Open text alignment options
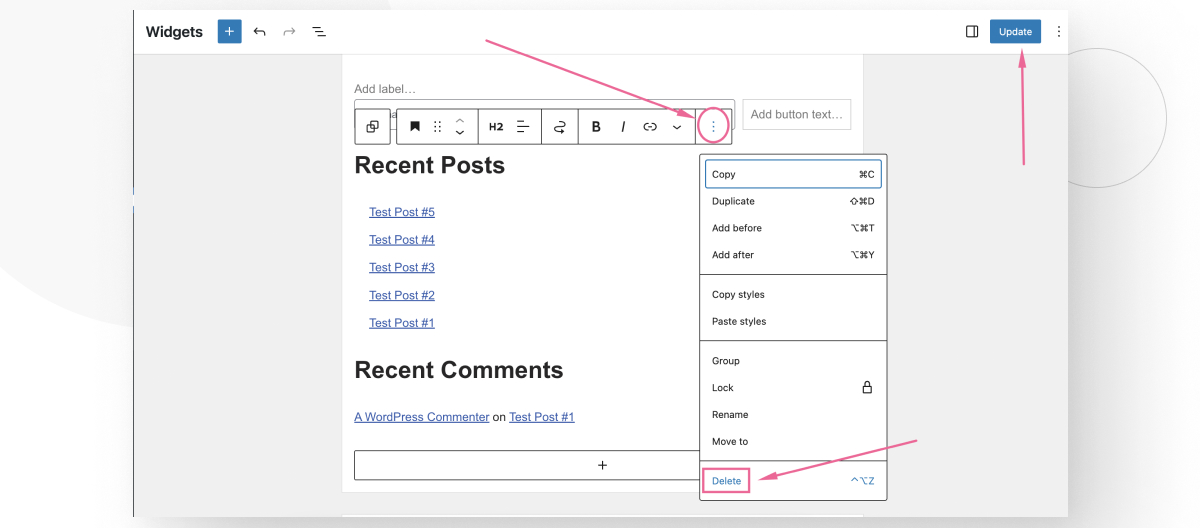The width and height of the screenshot is (1200, 528). click(523, 127)
